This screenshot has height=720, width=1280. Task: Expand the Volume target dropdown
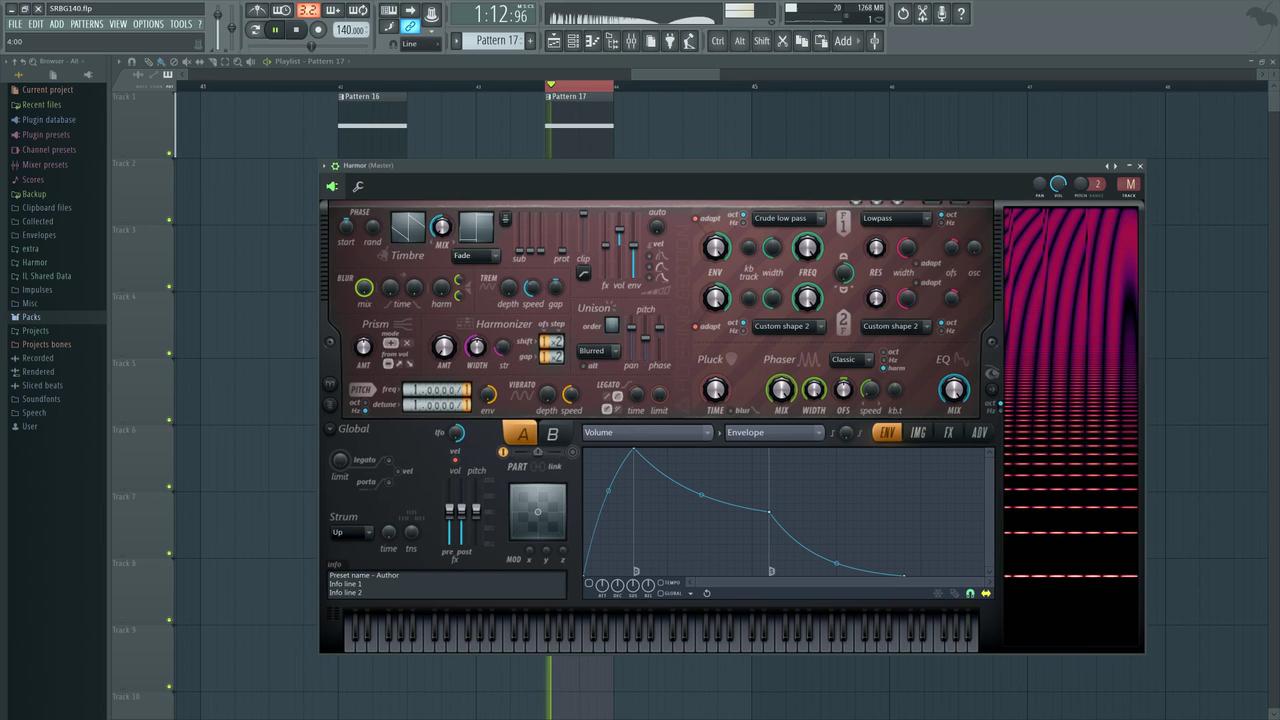tap(647, 433)
